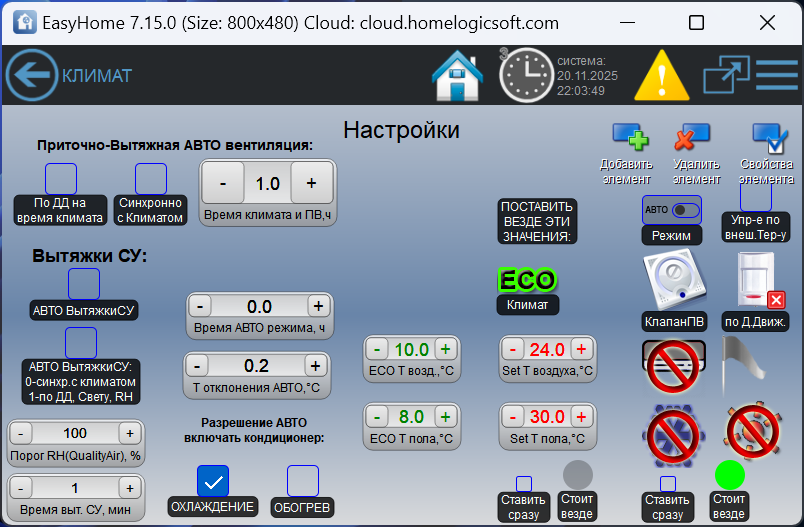The image size is (804, 527).
Task: Increase ECO T пола temperature
Action: (444, 417)
